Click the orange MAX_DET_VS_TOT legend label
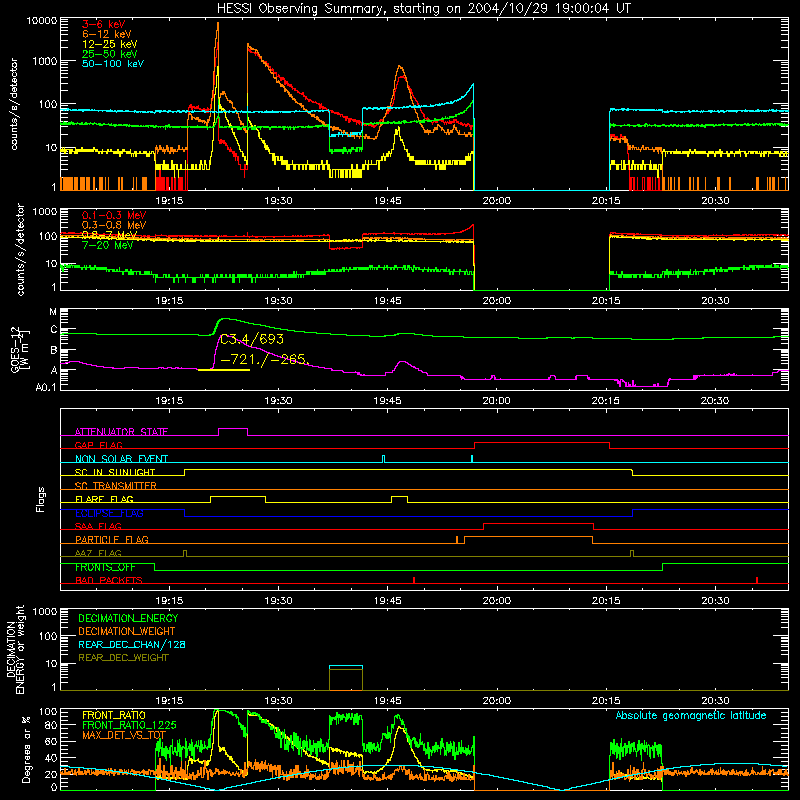This screenshot has height=800, width=800. tap(124, 735)
